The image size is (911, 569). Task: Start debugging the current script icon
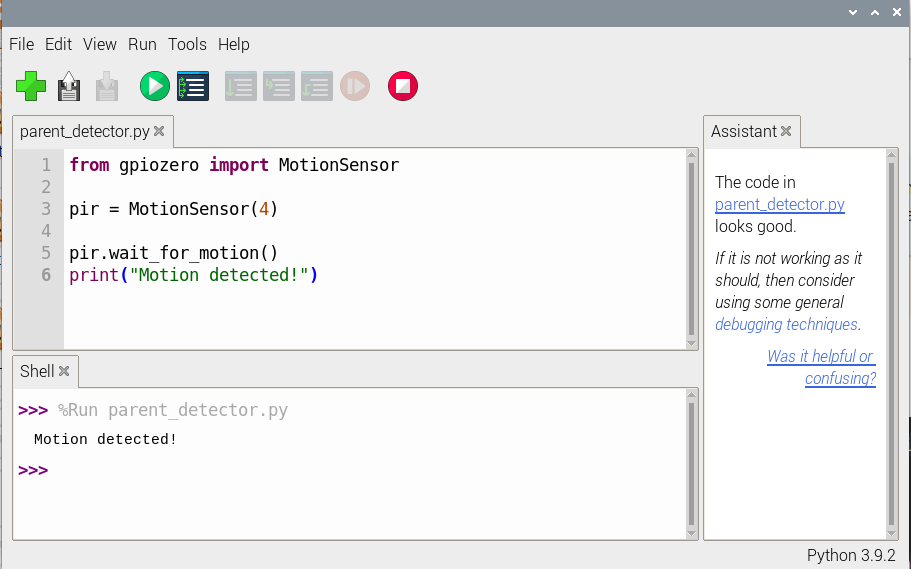coord(193,86)
